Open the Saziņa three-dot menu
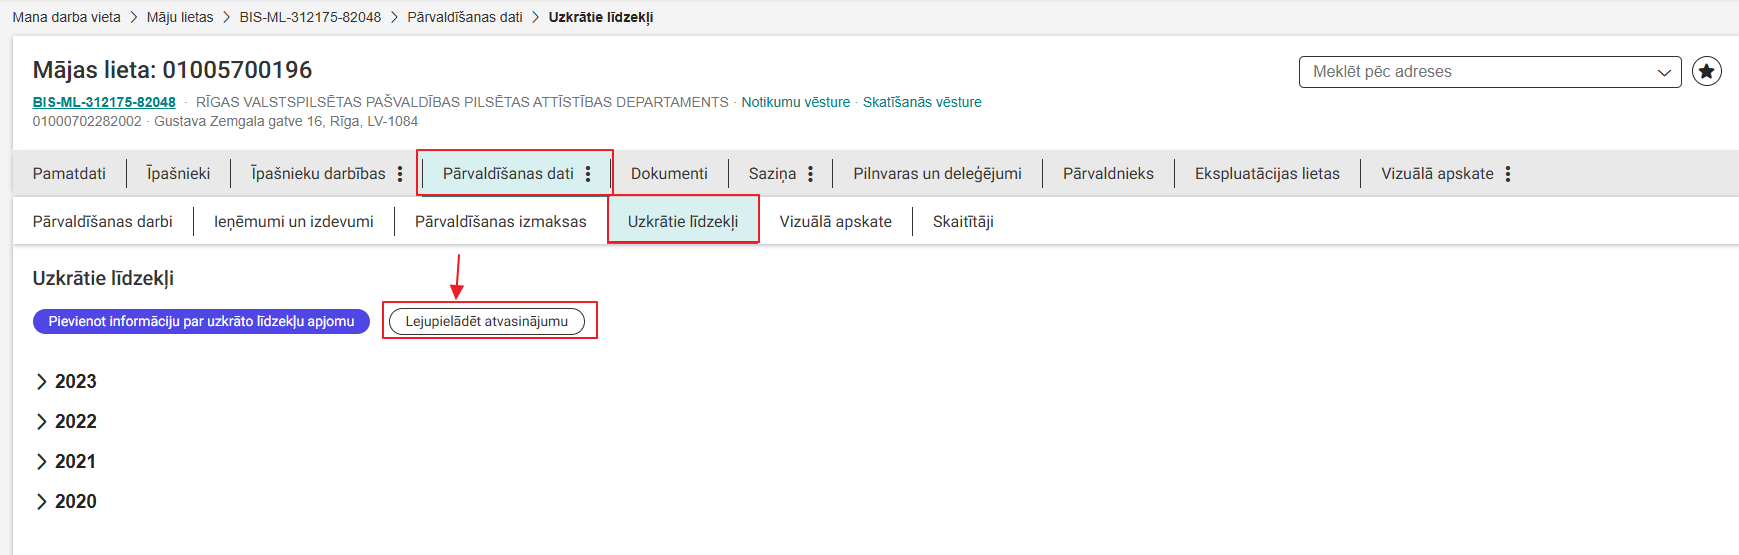The width and height of the screenshot is (1739, 555). 810,174
